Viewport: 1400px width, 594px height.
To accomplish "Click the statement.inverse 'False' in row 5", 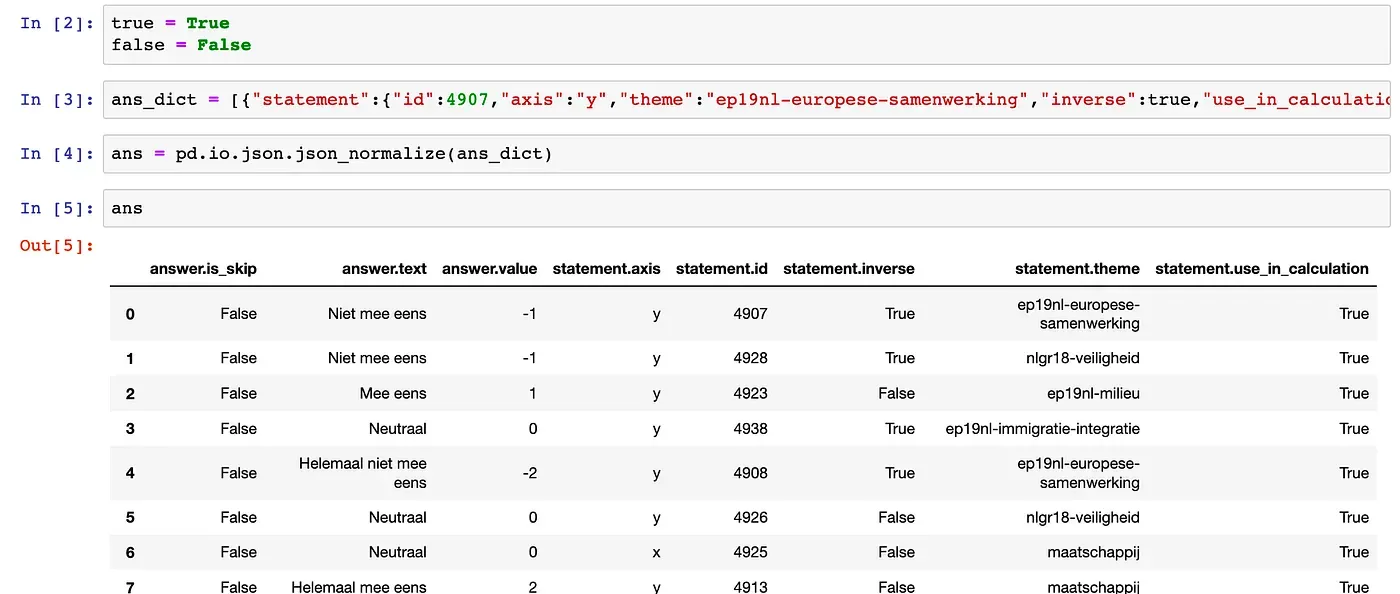I will (x=896, y=517).
